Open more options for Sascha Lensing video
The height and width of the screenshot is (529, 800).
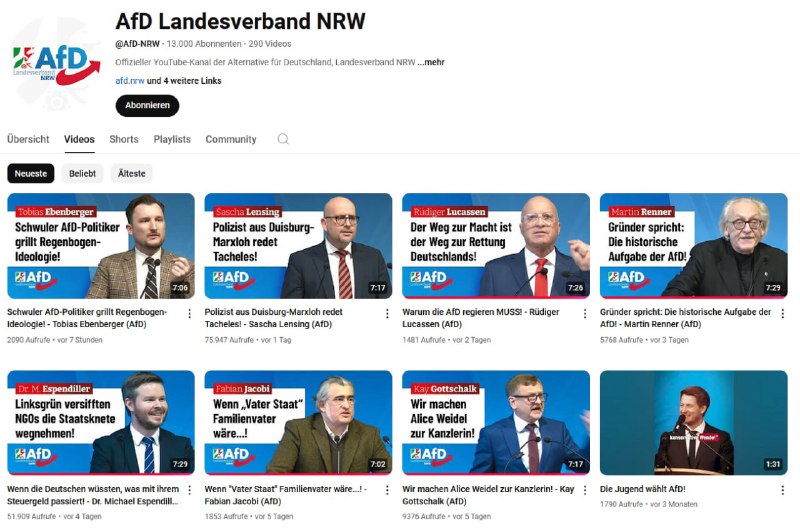387,314
